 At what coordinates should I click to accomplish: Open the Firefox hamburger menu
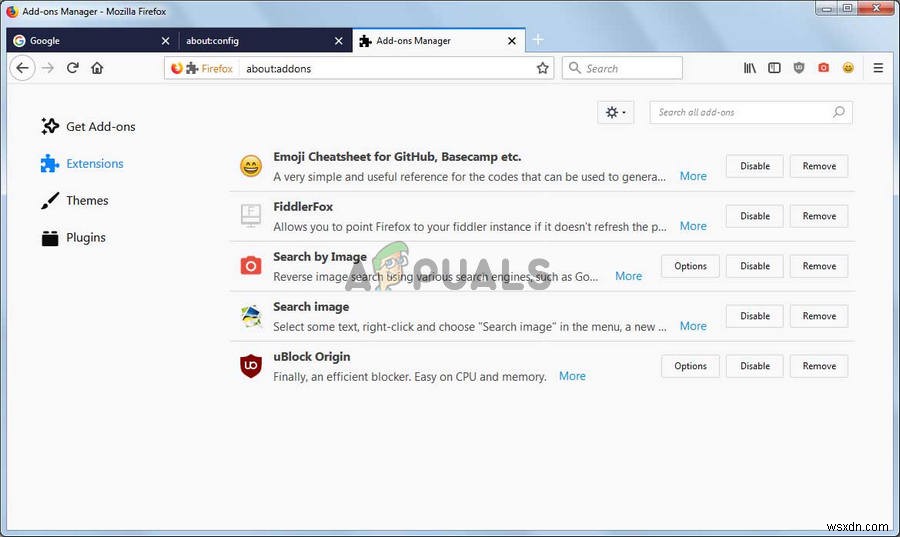(x=878, y=68)
